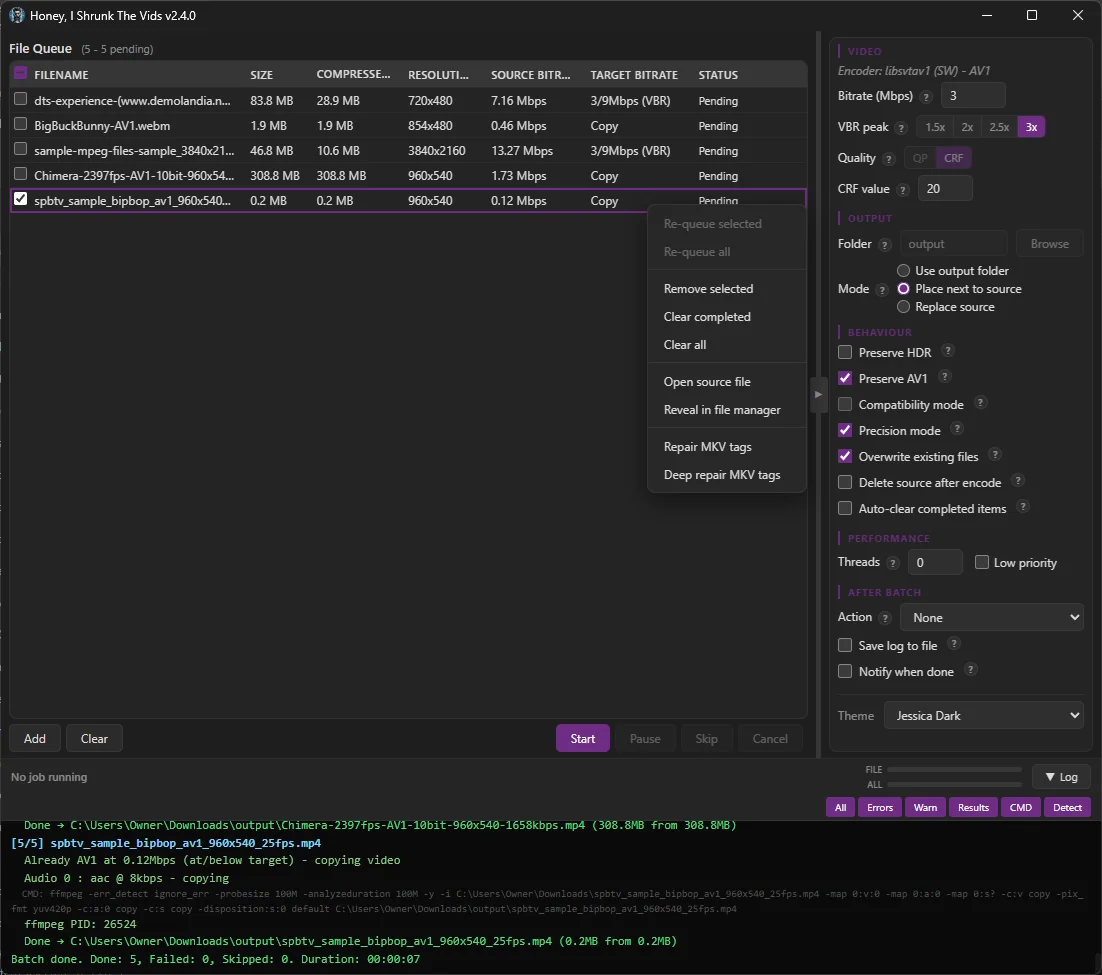This screenshot has width=1102, height=975.
Task: Click Reveal in file manager menu entry
Action: [x=727, y=410]
